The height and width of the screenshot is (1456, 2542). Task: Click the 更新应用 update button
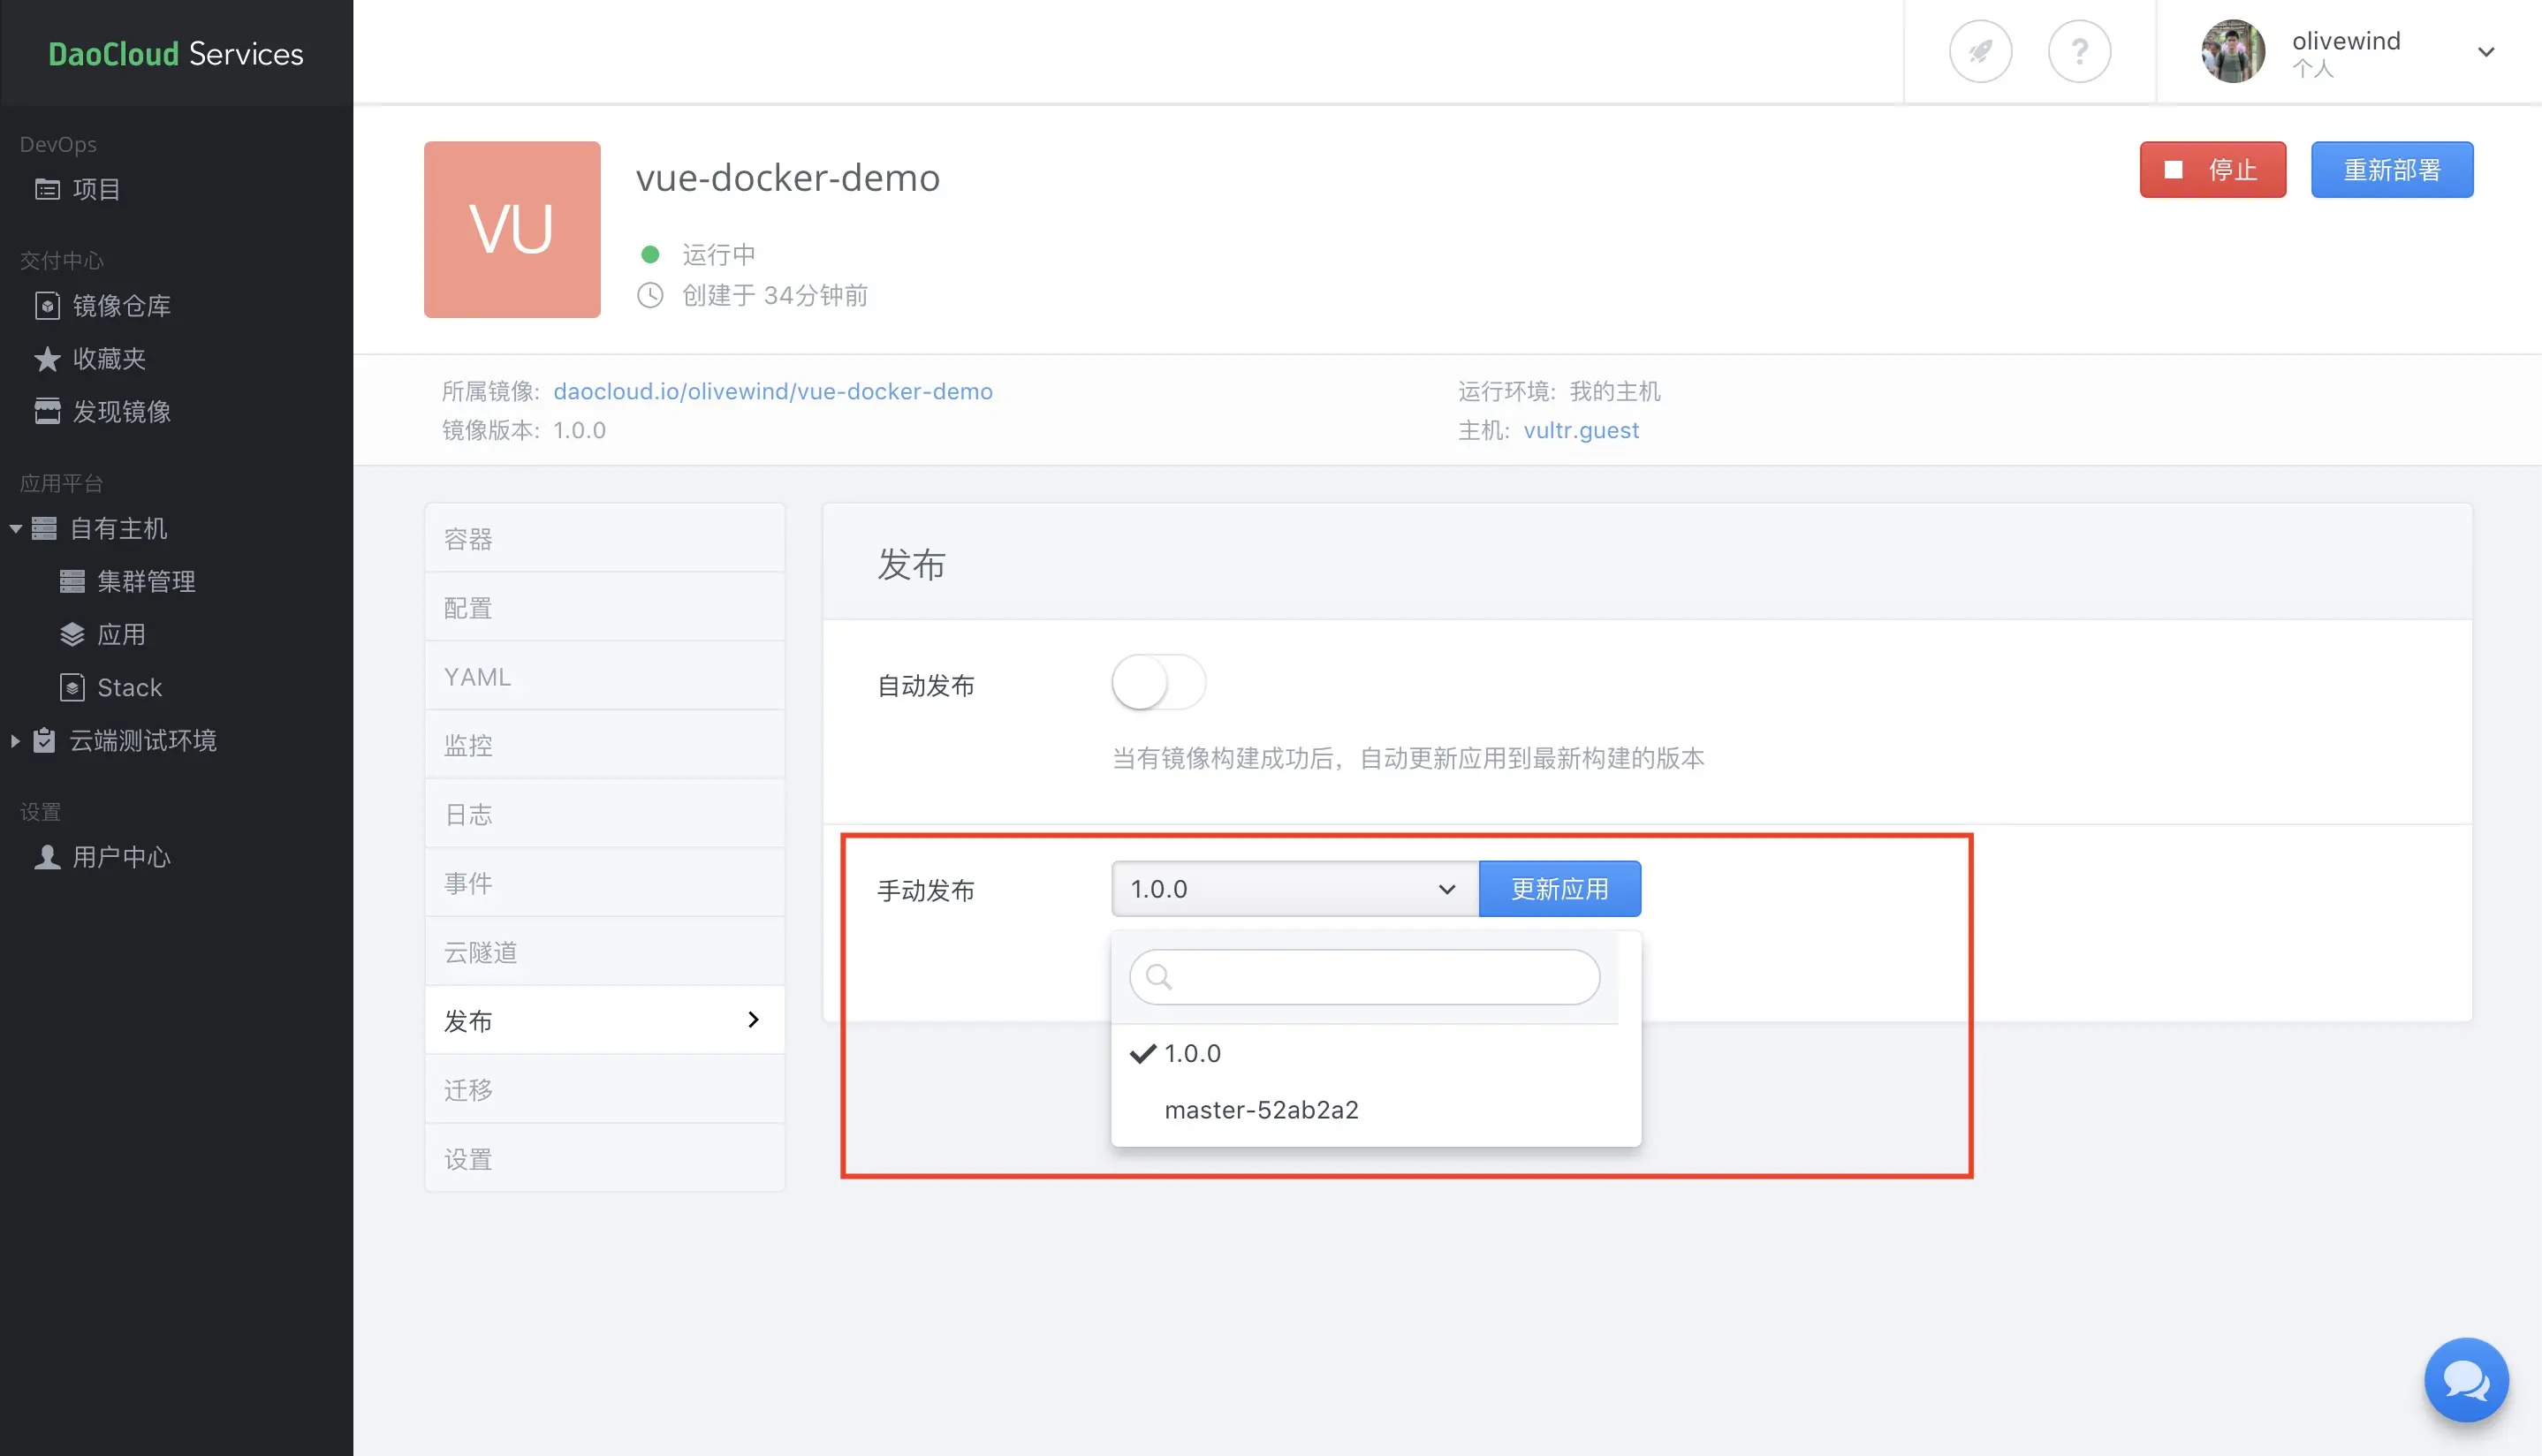(1560, 889)
